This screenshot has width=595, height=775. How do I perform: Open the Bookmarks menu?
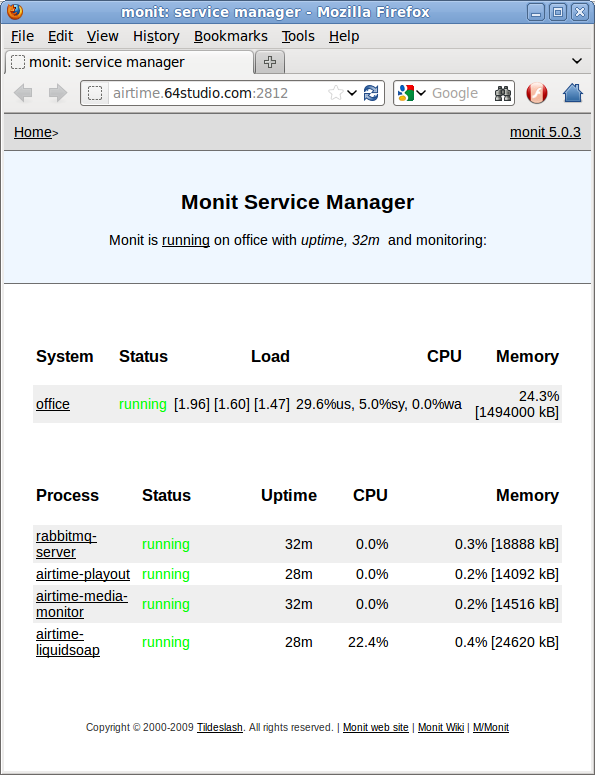[x=231, y=37]
